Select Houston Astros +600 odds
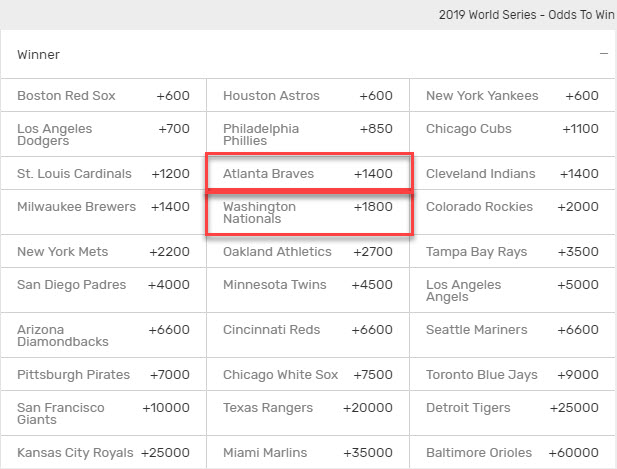 point(307,96)
